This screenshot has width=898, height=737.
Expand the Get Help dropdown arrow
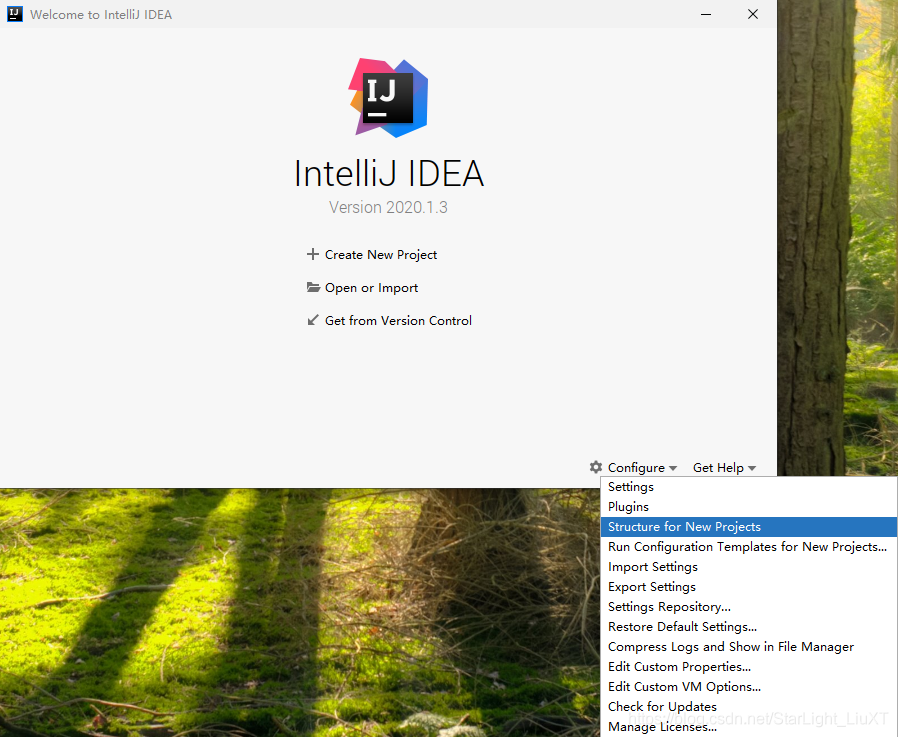tap(752, 468)
